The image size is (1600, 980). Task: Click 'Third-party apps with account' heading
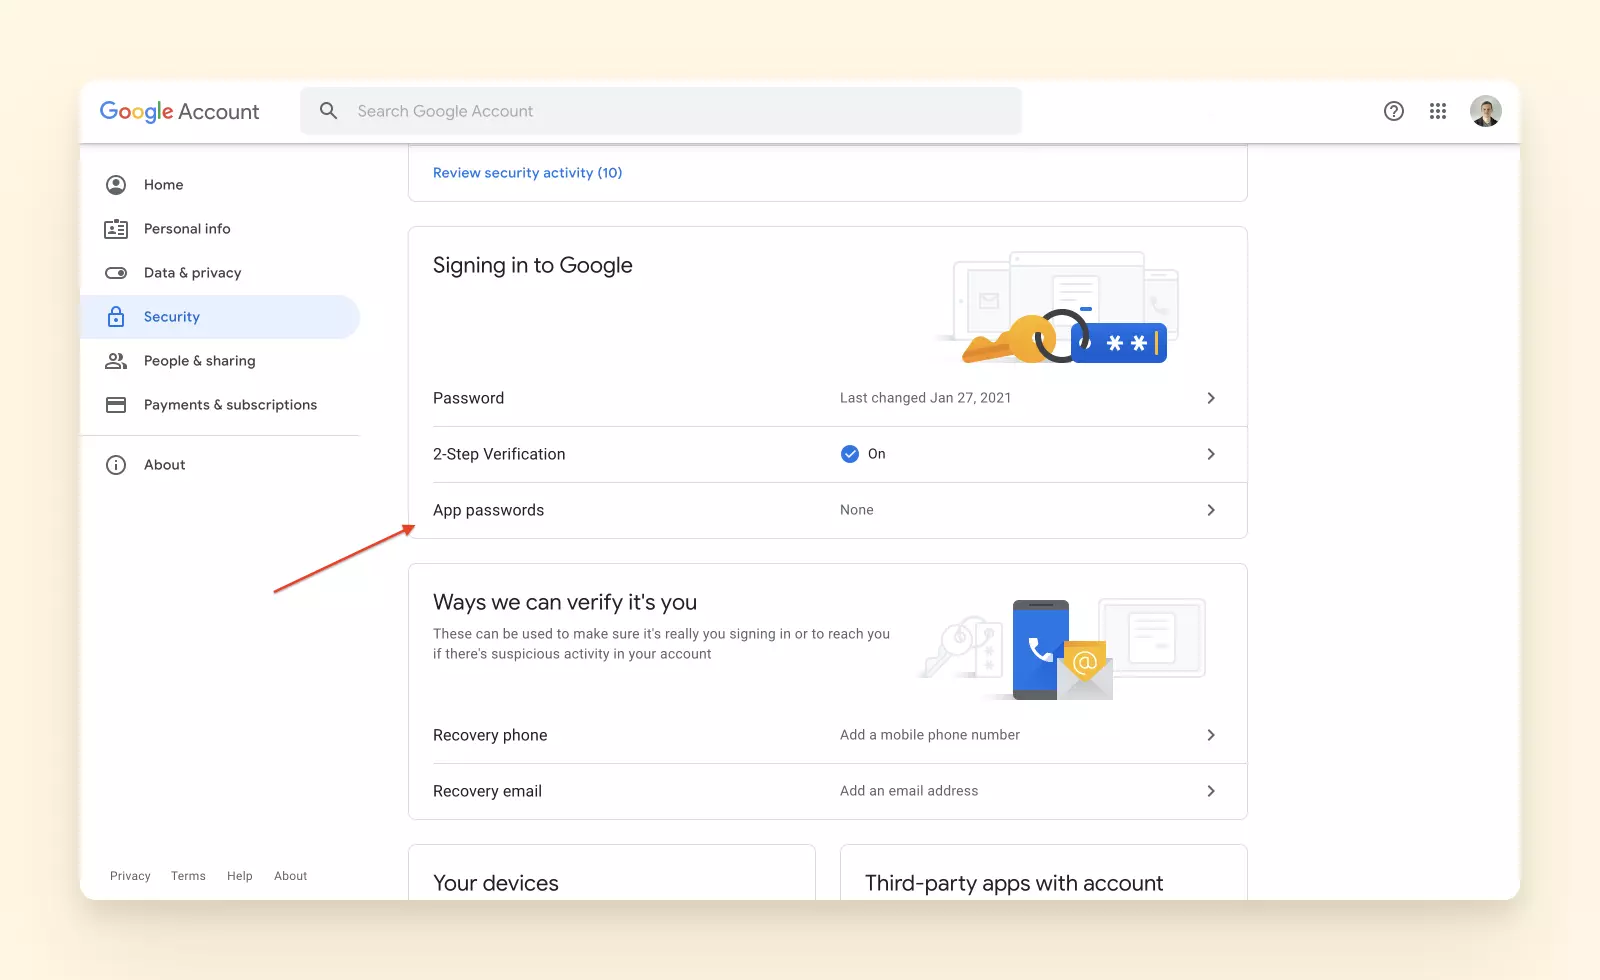(x=1014, y=883)
